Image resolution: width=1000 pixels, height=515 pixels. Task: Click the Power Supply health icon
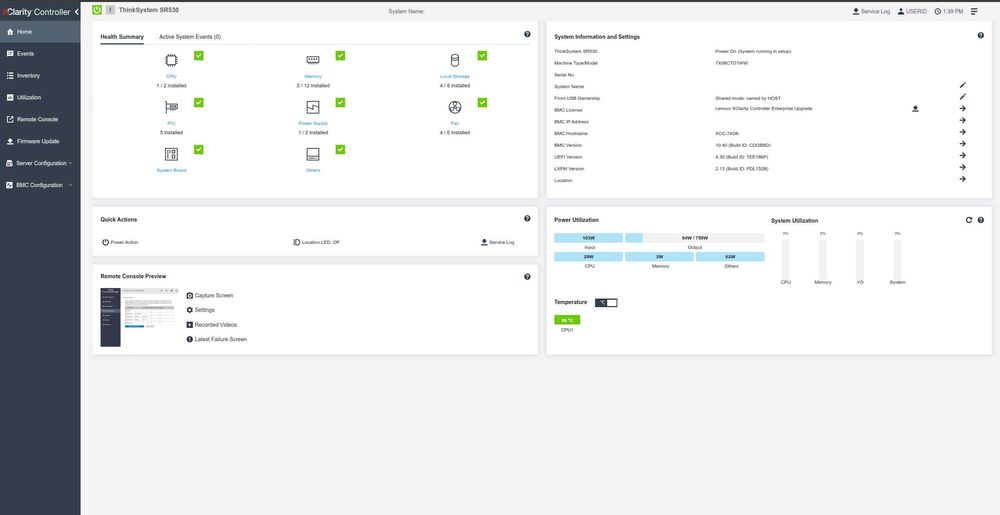click(x=313, y=107)
